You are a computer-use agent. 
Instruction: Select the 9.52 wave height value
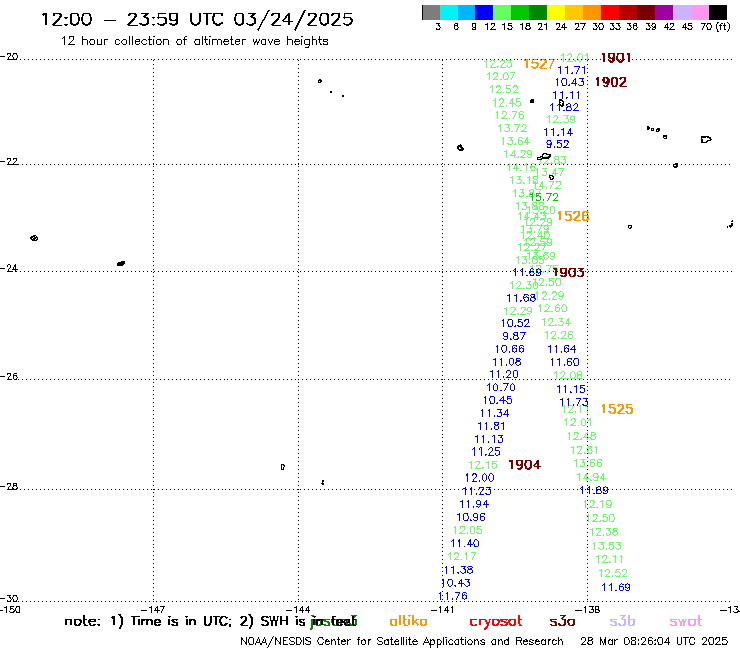[x=557, y=144]
